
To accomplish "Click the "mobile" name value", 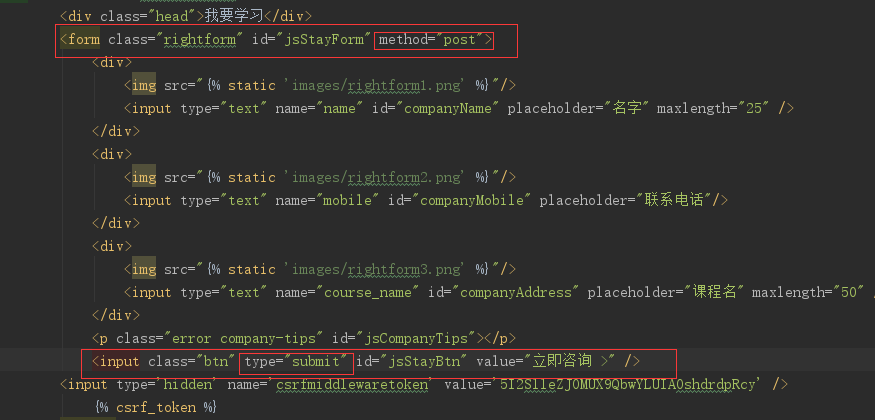I will [348, 200].
